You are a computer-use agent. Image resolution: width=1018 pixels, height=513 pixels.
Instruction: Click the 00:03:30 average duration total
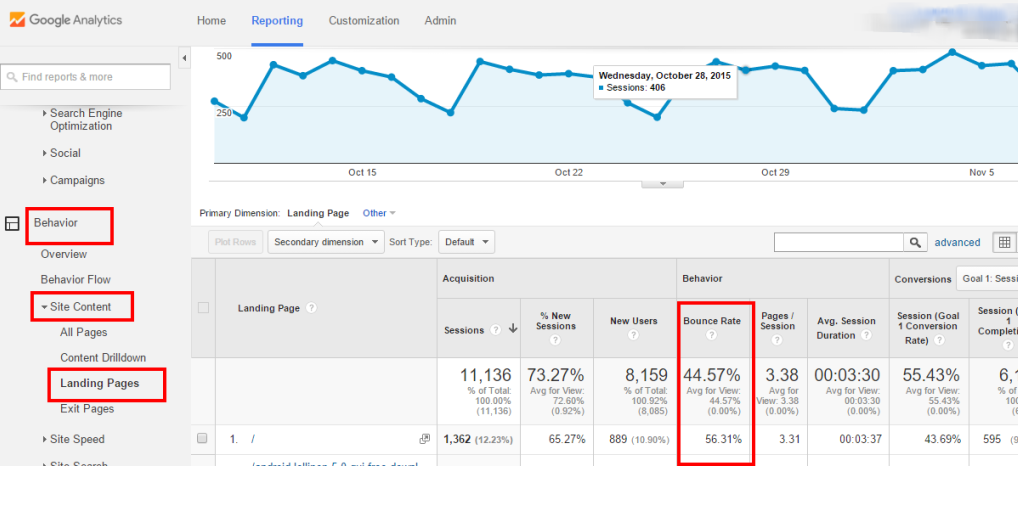(847, 375)
